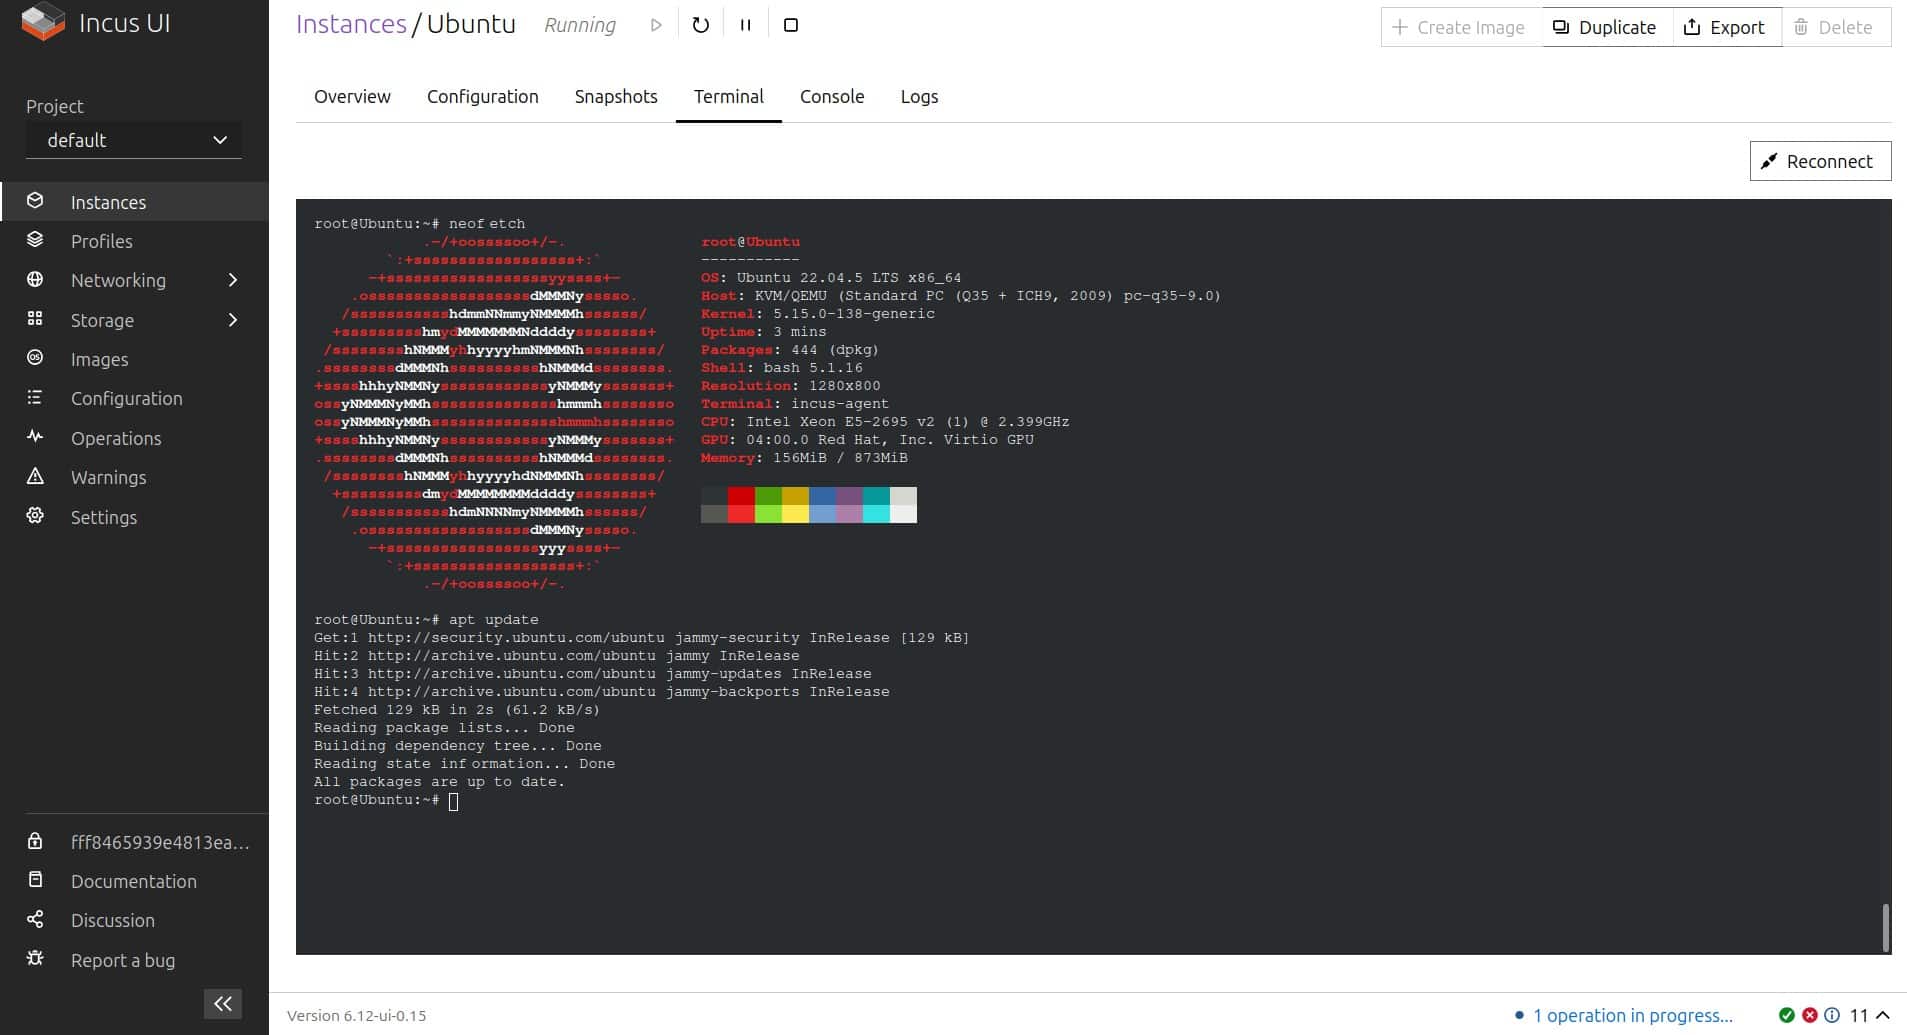
Task: Switch to the Console tab
Action: coord(831,96)
